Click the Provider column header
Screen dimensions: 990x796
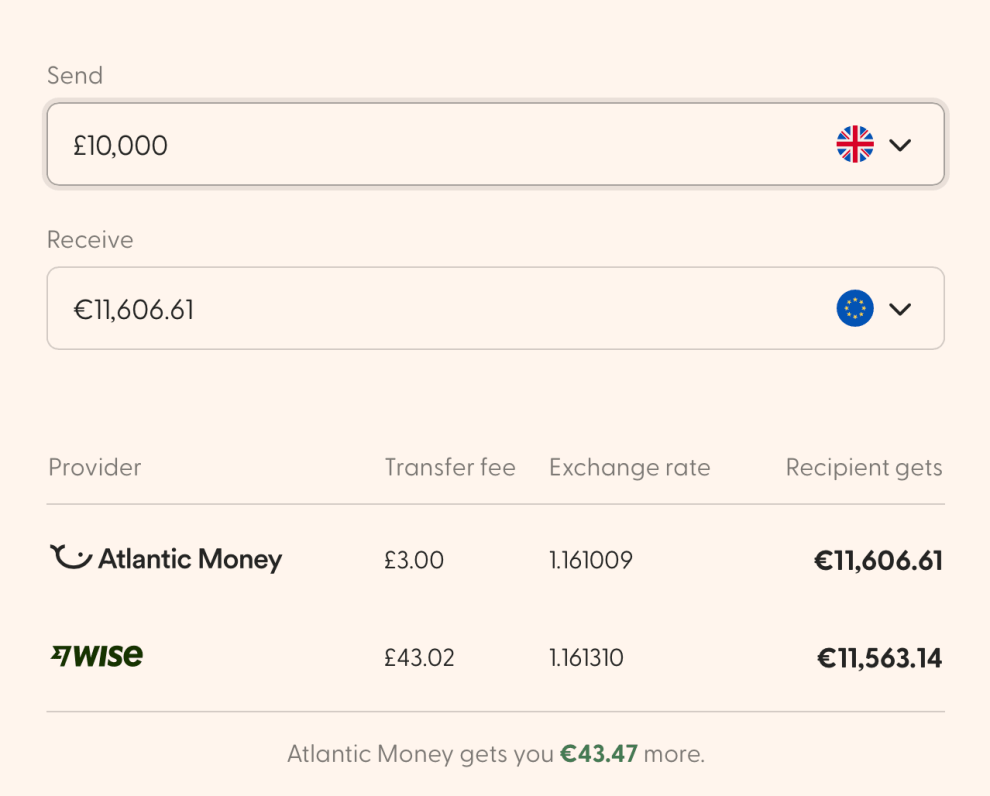[94, 467]
